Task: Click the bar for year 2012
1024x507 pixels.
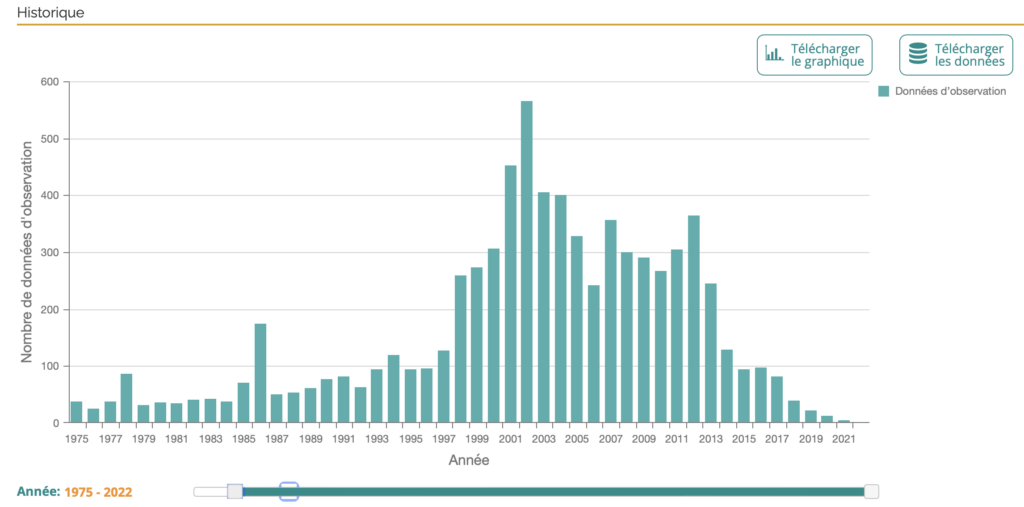Action: [x=694, y=319]
